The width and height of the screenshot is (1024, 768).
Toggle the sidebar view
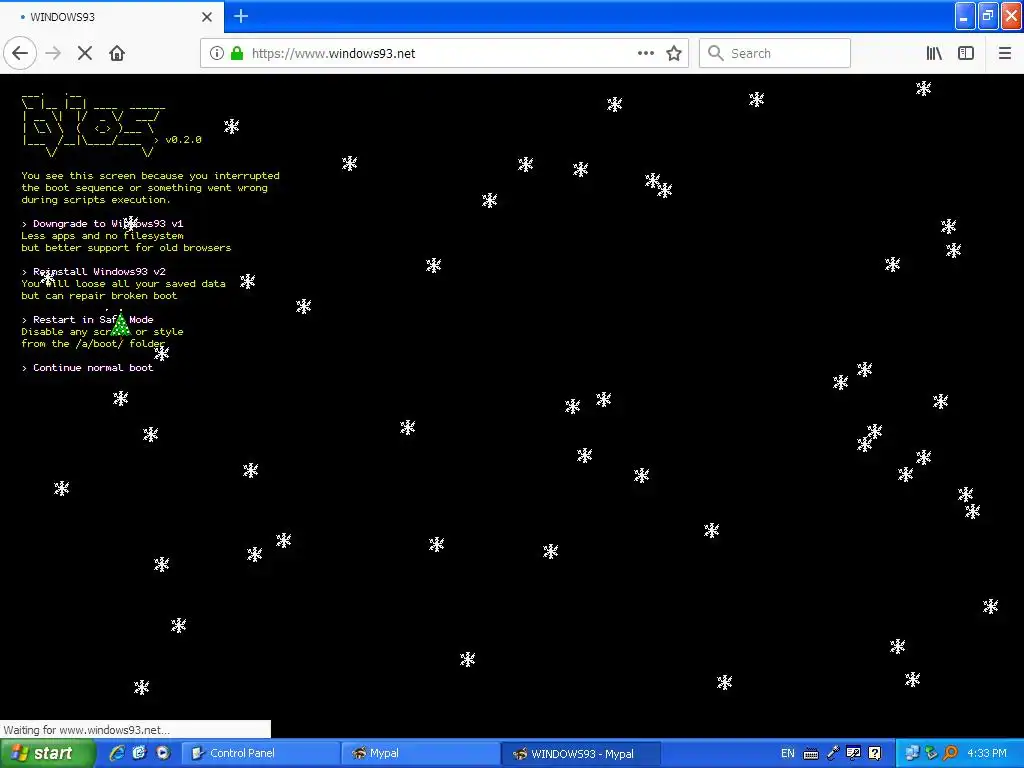pos(966,54)
